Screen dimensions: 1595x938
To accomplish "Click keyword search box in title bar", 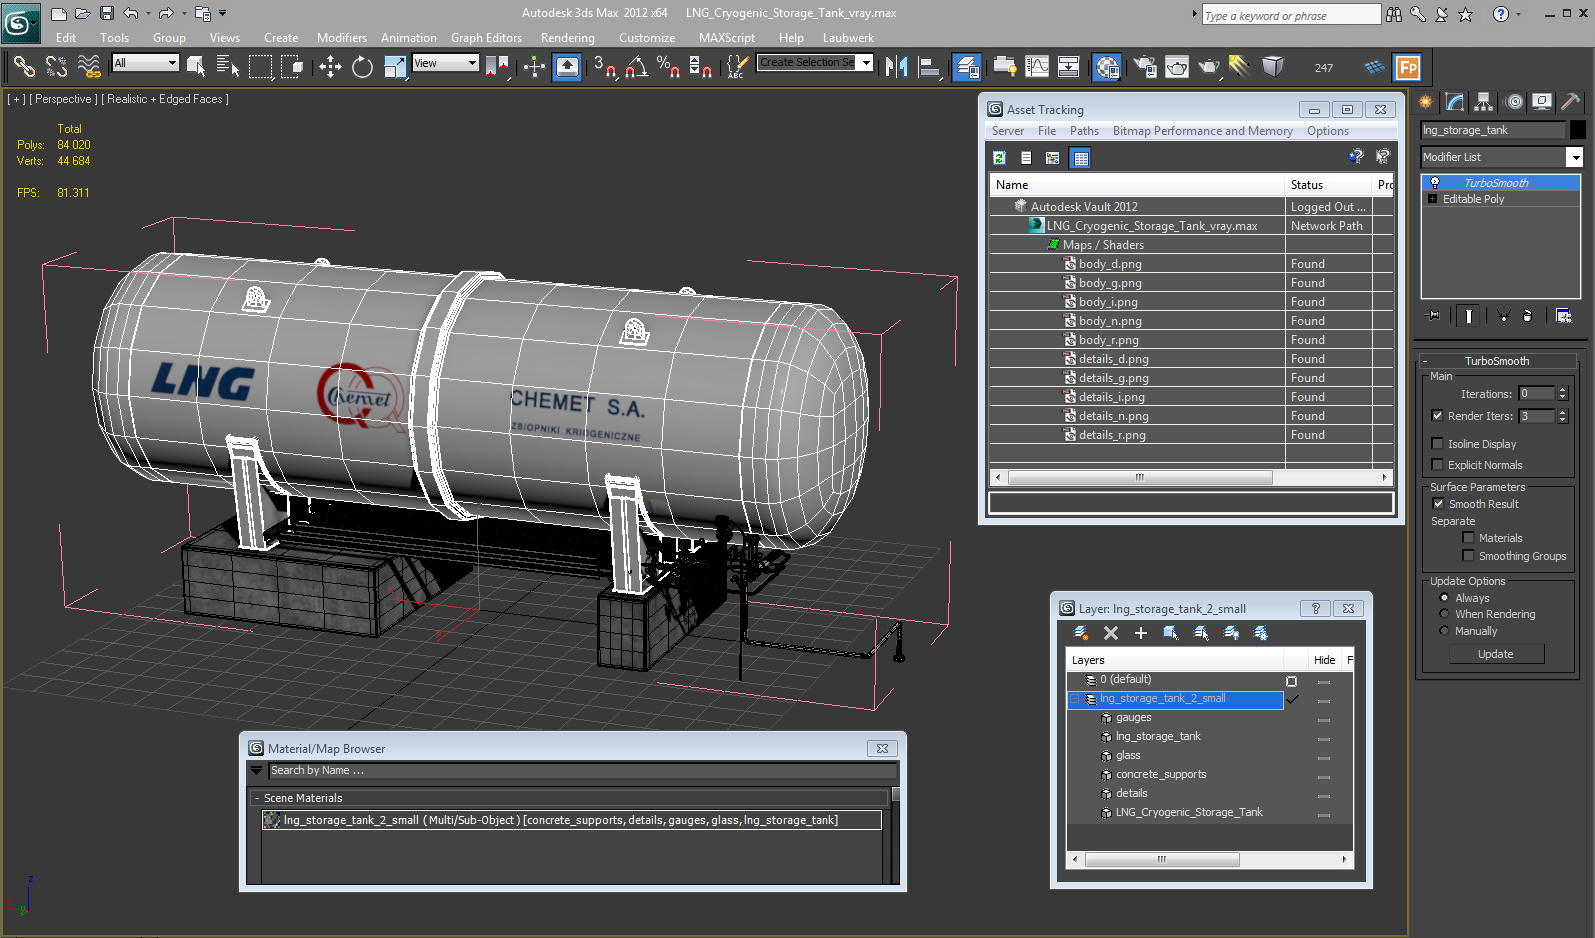I will click(1291, 15).
